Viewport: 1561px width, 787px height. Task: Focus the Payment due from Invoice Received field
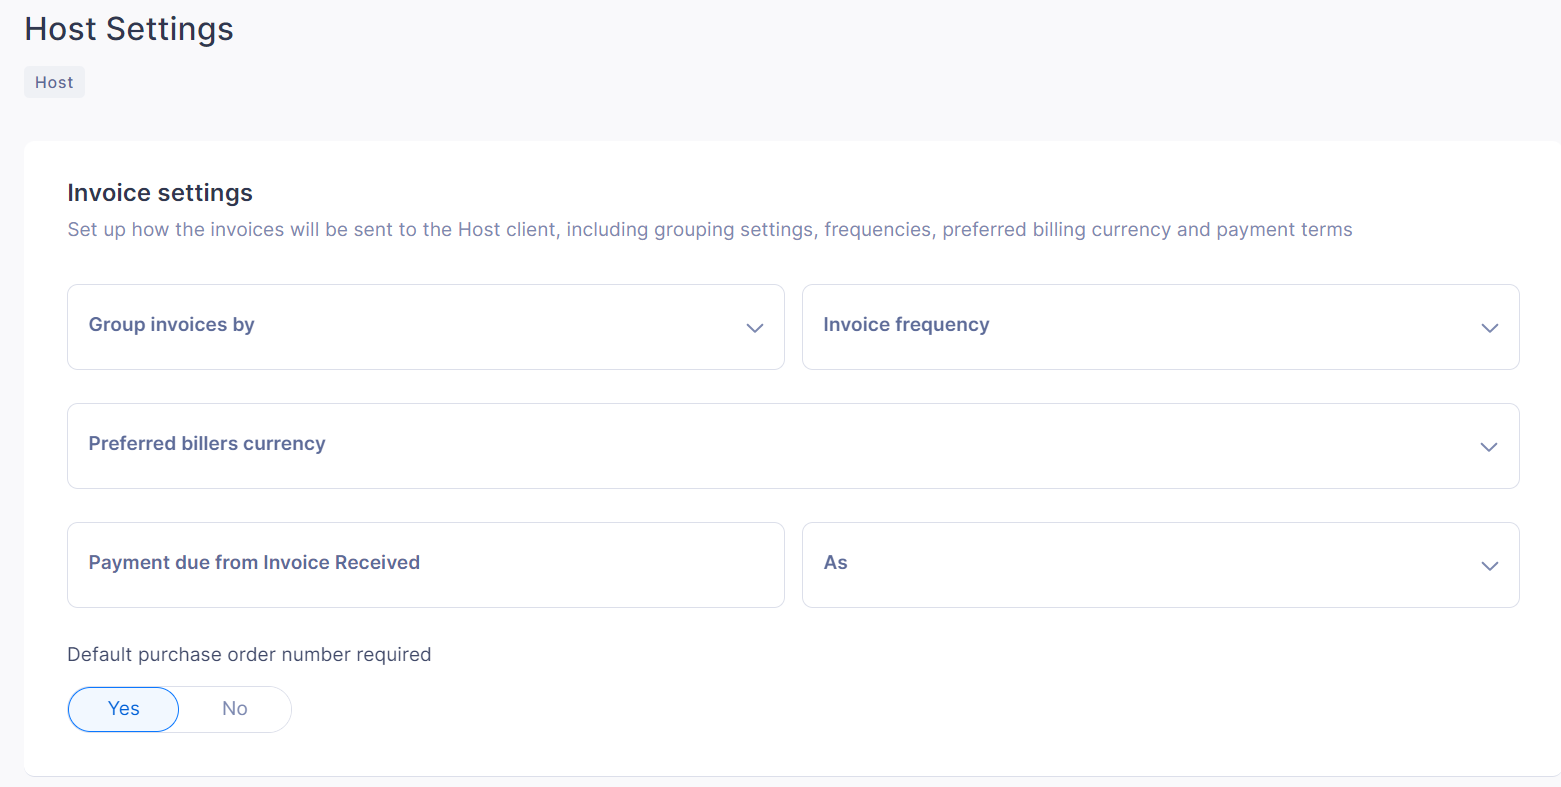pos(426,565)
